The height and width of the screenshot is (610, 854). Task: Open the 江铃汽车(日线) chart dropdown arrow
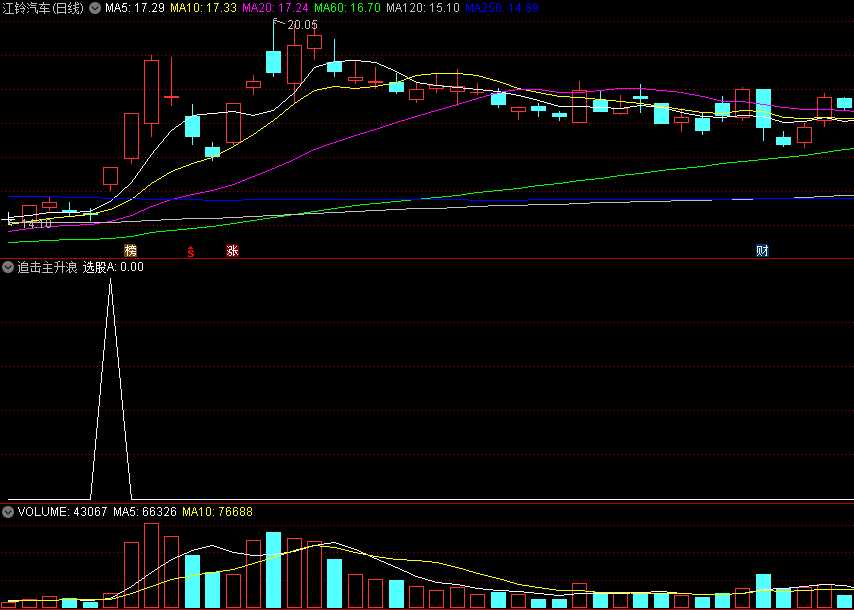pos(95,8)
